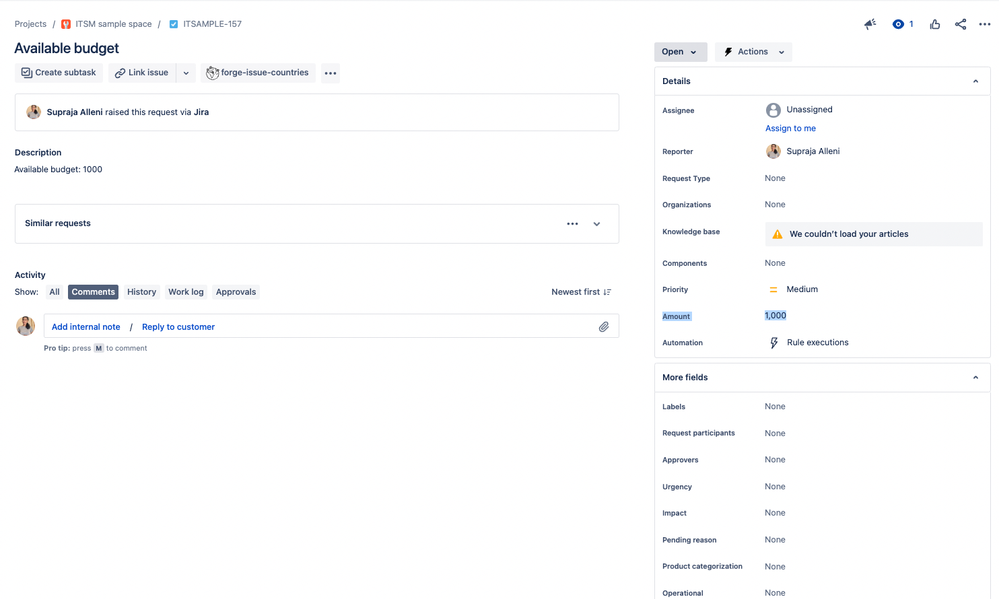
Task: Switch to the Approvals tab
Action: coord(236,292)
